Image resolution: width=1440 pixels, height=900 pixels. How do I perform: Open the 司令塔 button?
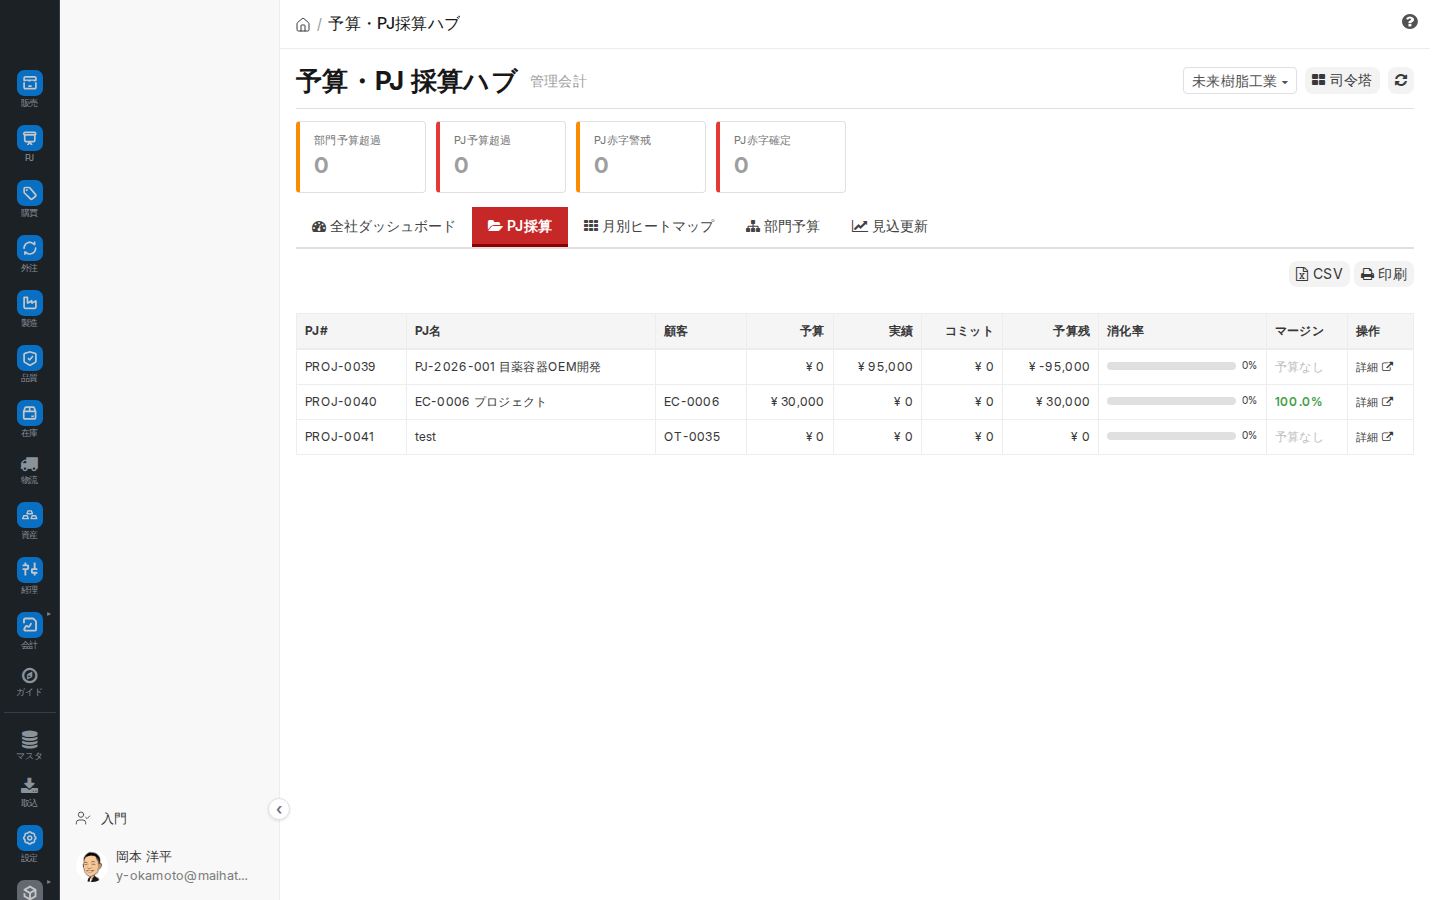(x=1342, y=80)
